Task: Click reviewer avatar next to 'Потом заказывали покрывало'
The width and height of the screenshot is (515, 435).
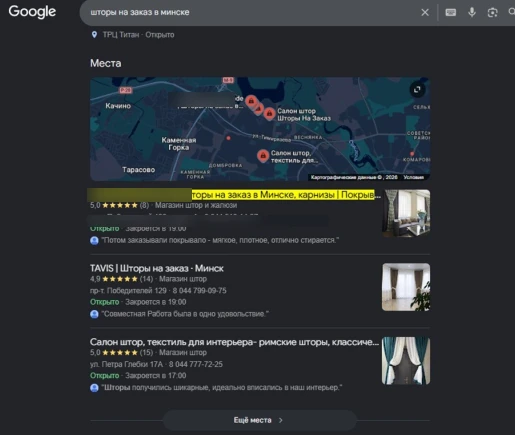Action: coord(94,240)
